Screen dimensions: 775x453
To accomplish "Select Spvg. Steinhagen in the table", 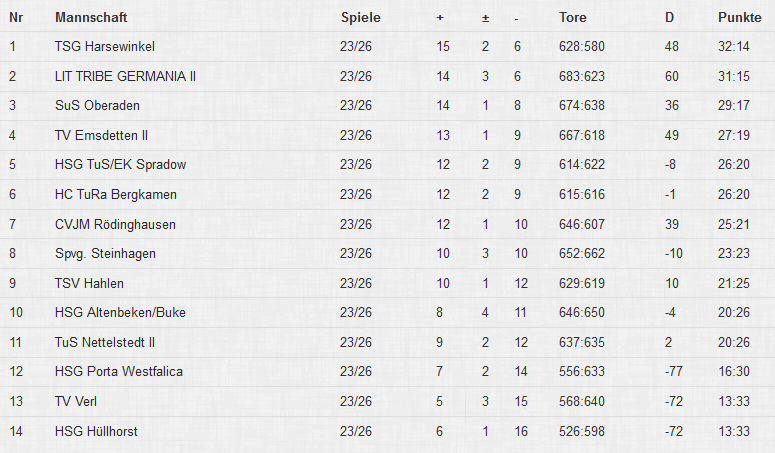I will [x=105, y=254].
